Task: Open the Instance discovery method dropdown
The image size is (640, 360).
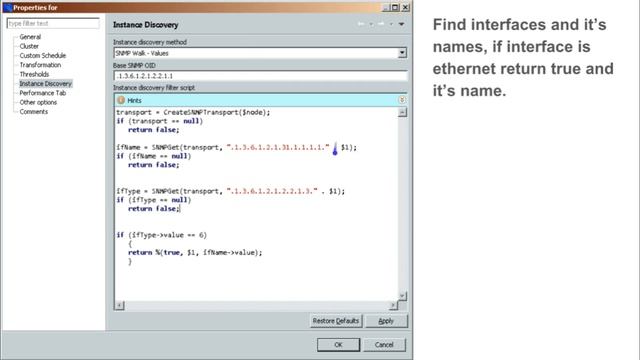Action: (x=402, y=53)
